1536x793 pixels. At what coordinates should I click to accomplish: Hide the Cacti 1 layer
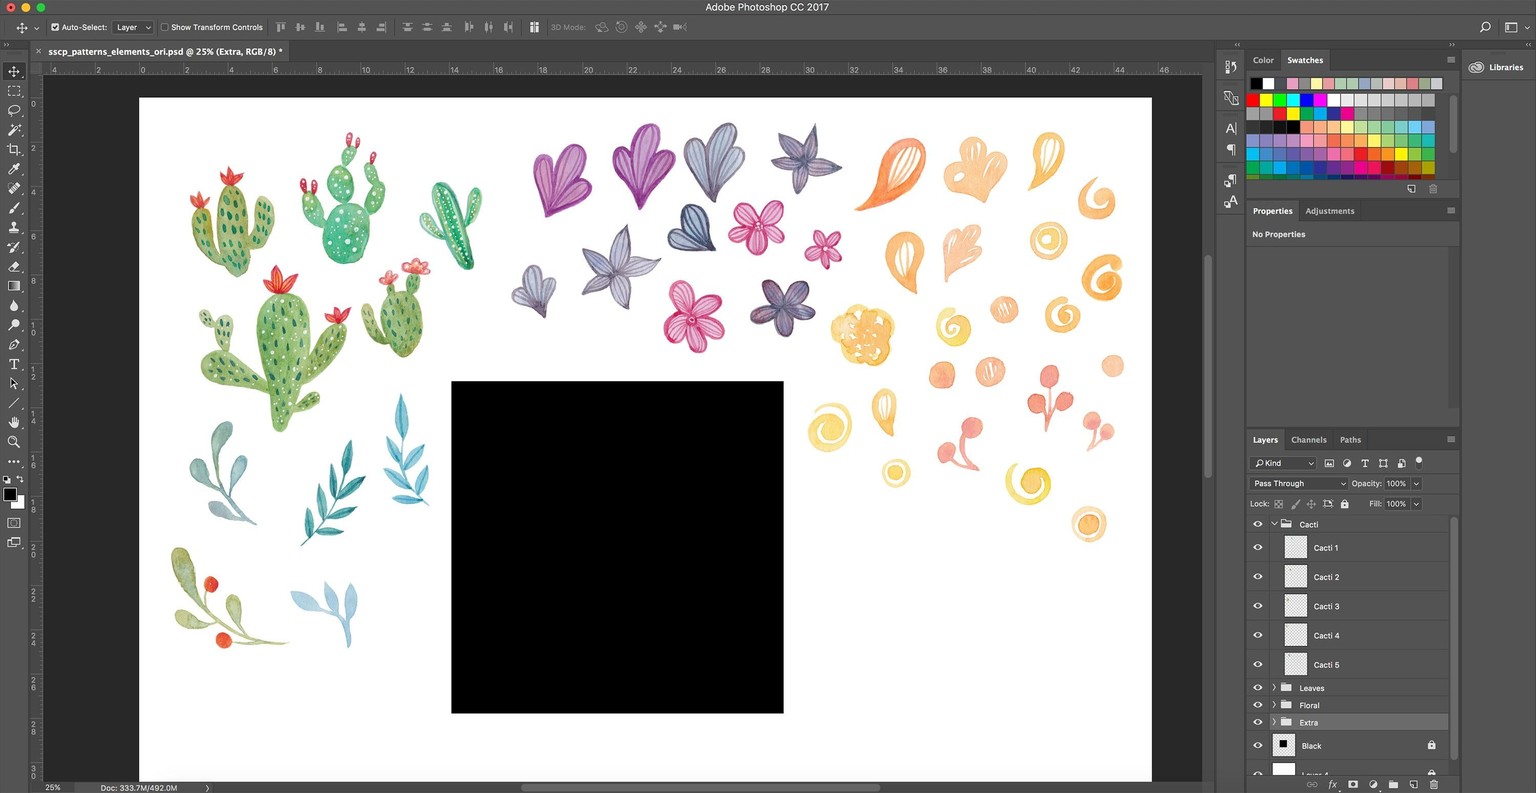click(x=1258, y=547)
